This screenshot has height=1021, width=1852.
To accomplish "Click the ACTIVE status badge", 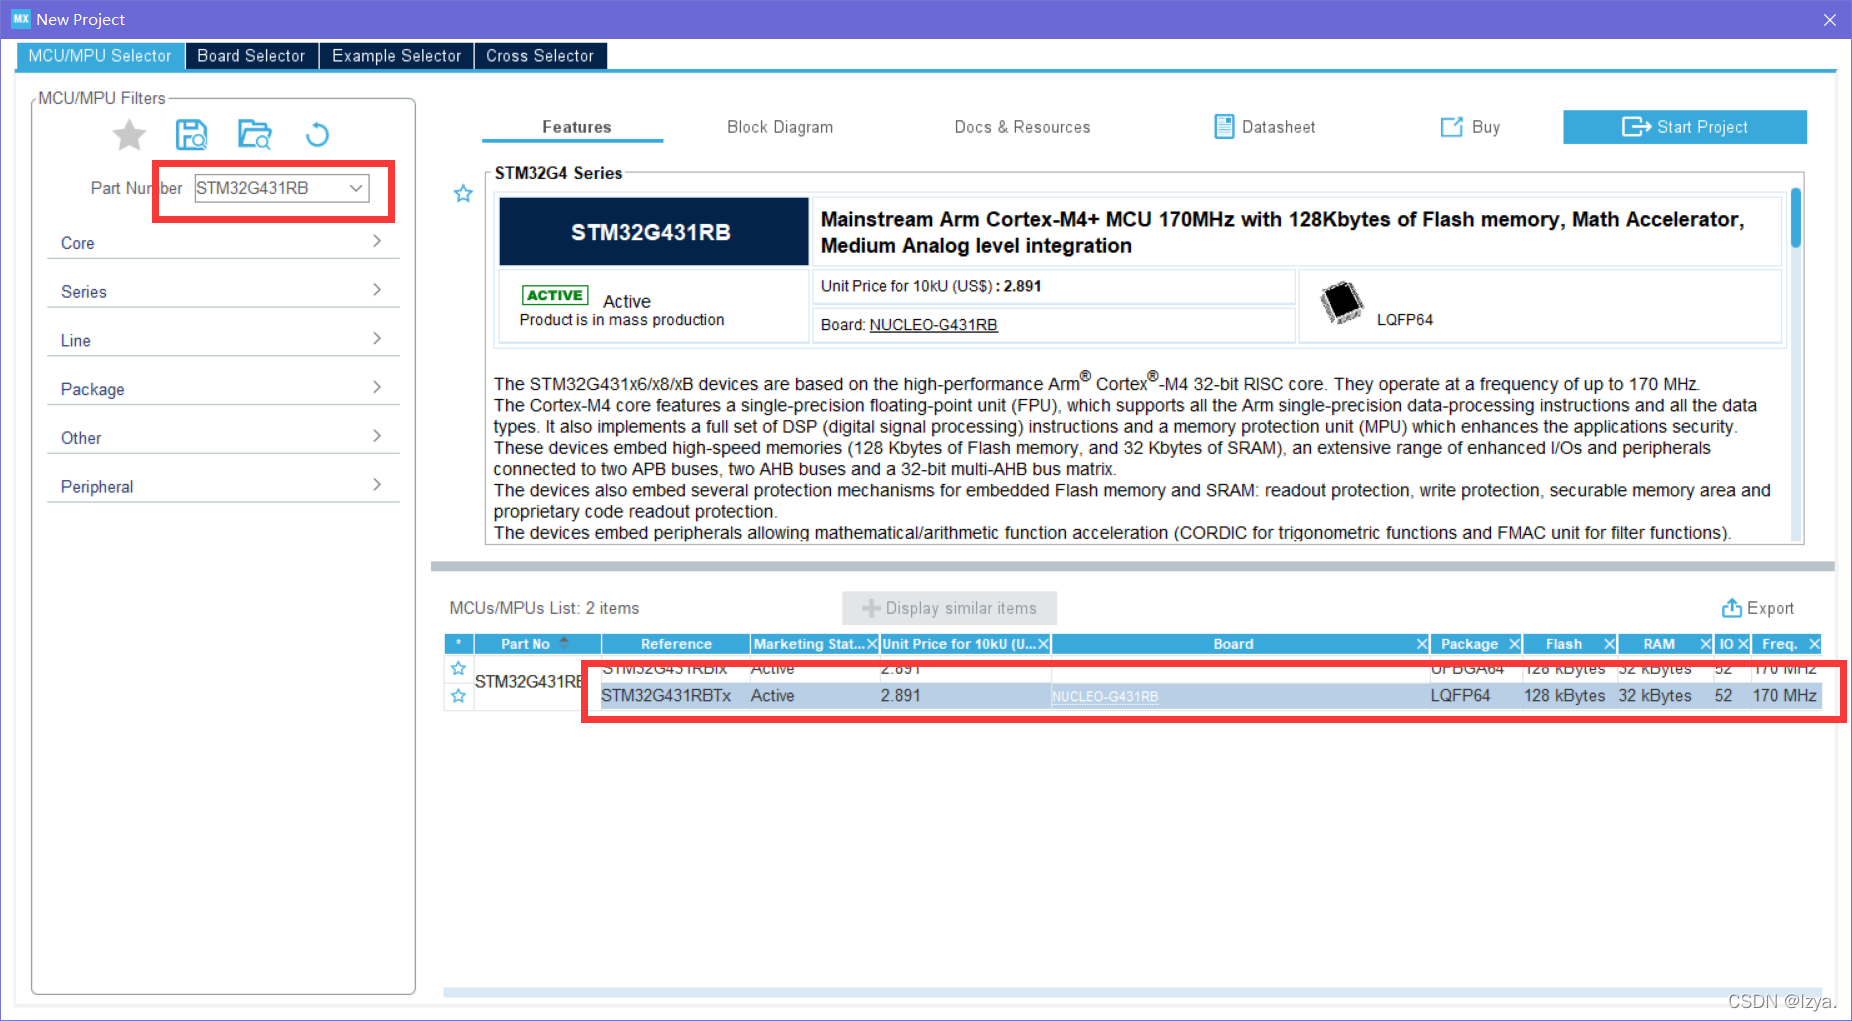I will pos(555,295).
